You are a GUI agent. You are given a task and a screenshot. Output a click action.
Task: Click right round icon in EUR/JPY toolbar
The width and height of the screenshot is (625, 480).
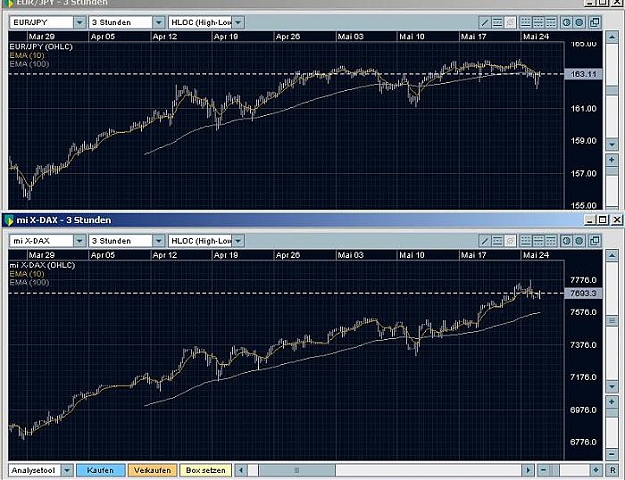pos(579,22)
